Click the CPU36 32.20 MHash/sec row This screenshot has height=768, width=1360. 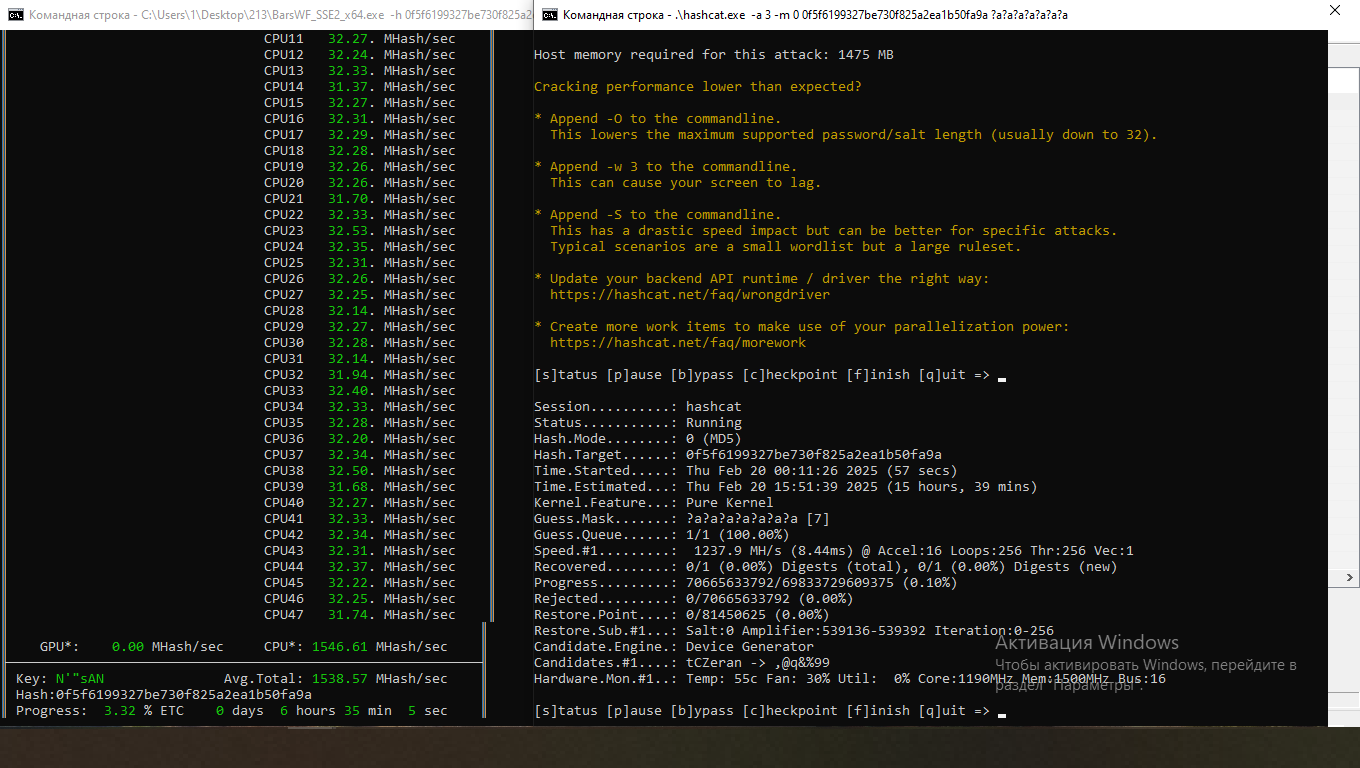click(360, 439)
